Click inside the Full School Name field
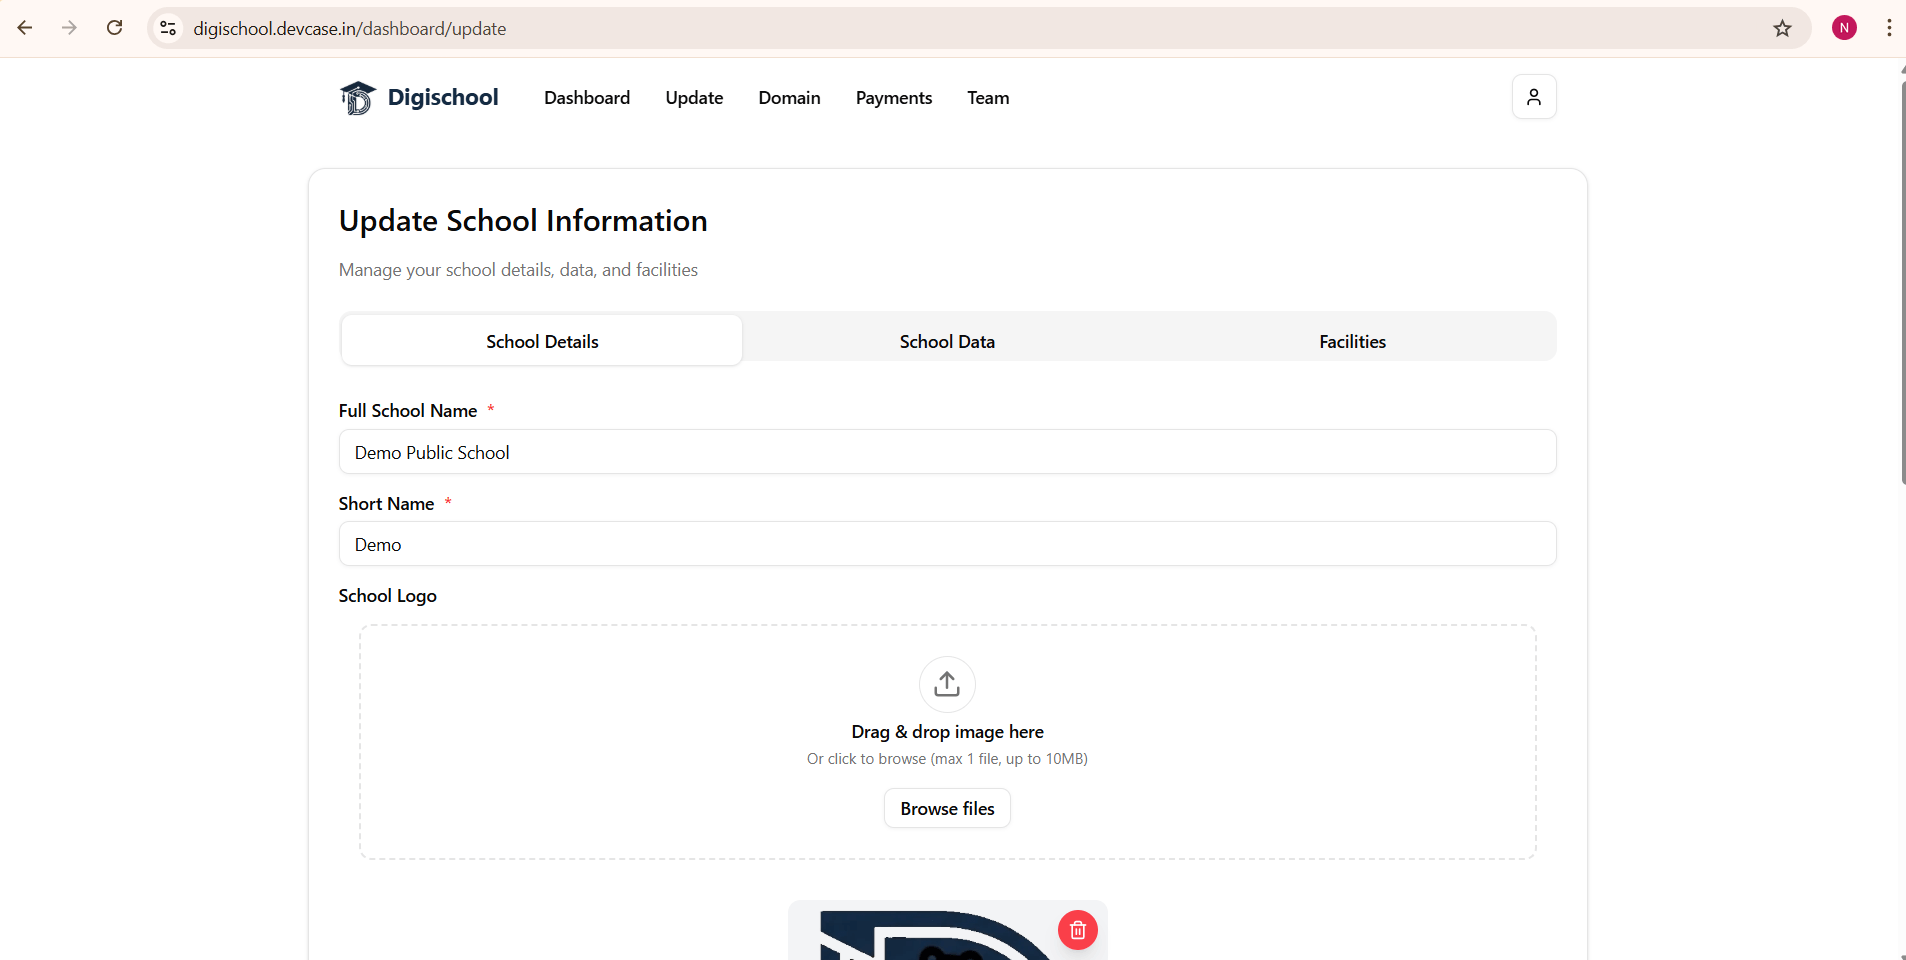Screen dimensions: 1906x960 pos(947,451)
